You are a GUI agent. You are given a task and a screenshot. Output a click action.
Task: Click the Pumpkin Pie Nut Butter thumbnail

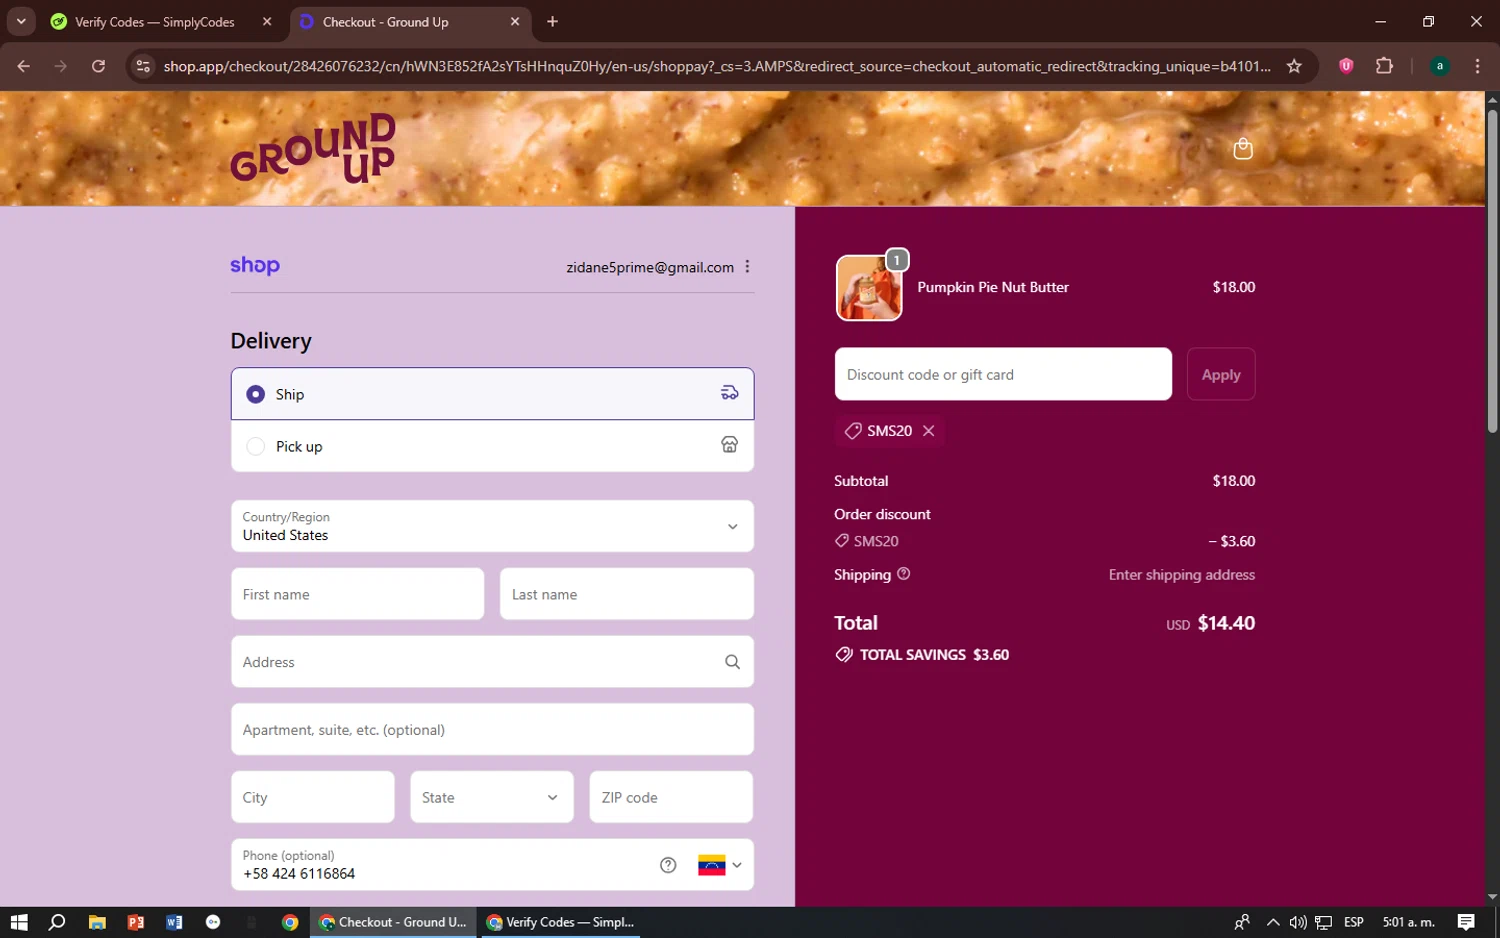(x=869, y=287)
